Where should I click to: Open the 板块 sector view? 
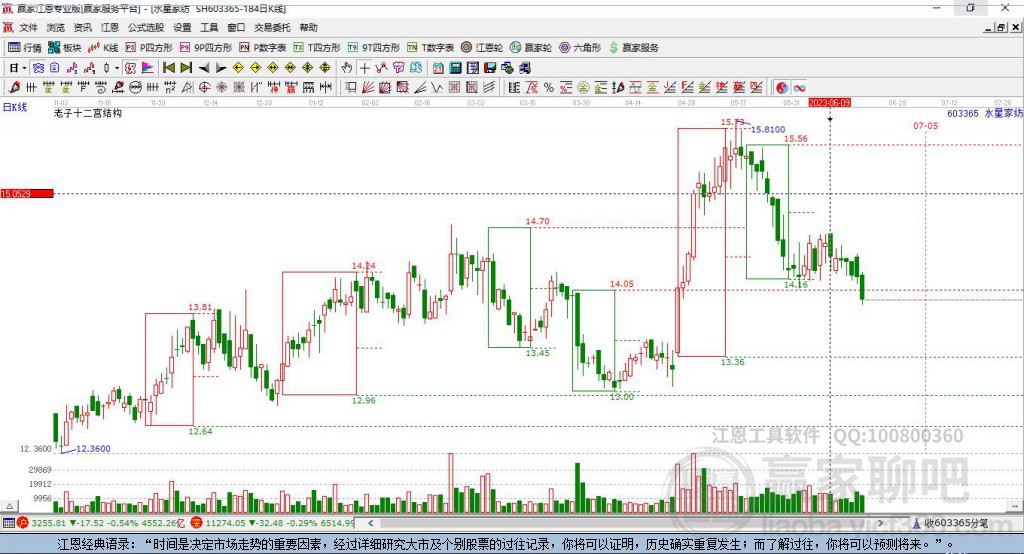65,48
